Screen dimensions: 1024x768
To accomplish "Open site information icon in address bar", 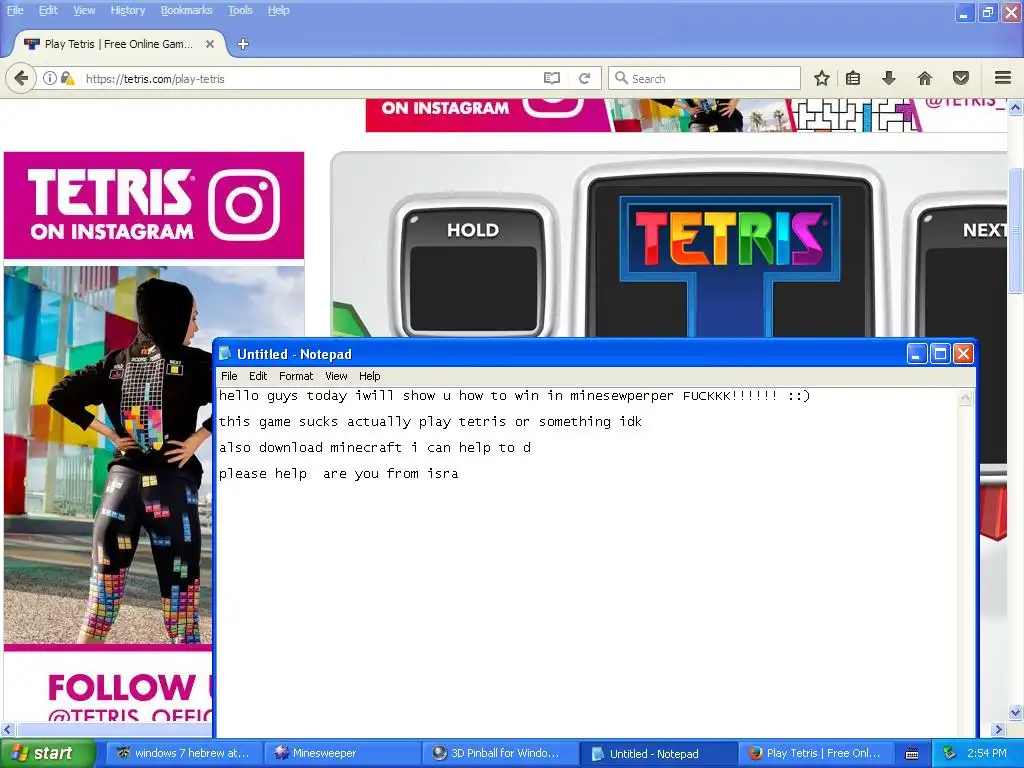I will 50,78.
